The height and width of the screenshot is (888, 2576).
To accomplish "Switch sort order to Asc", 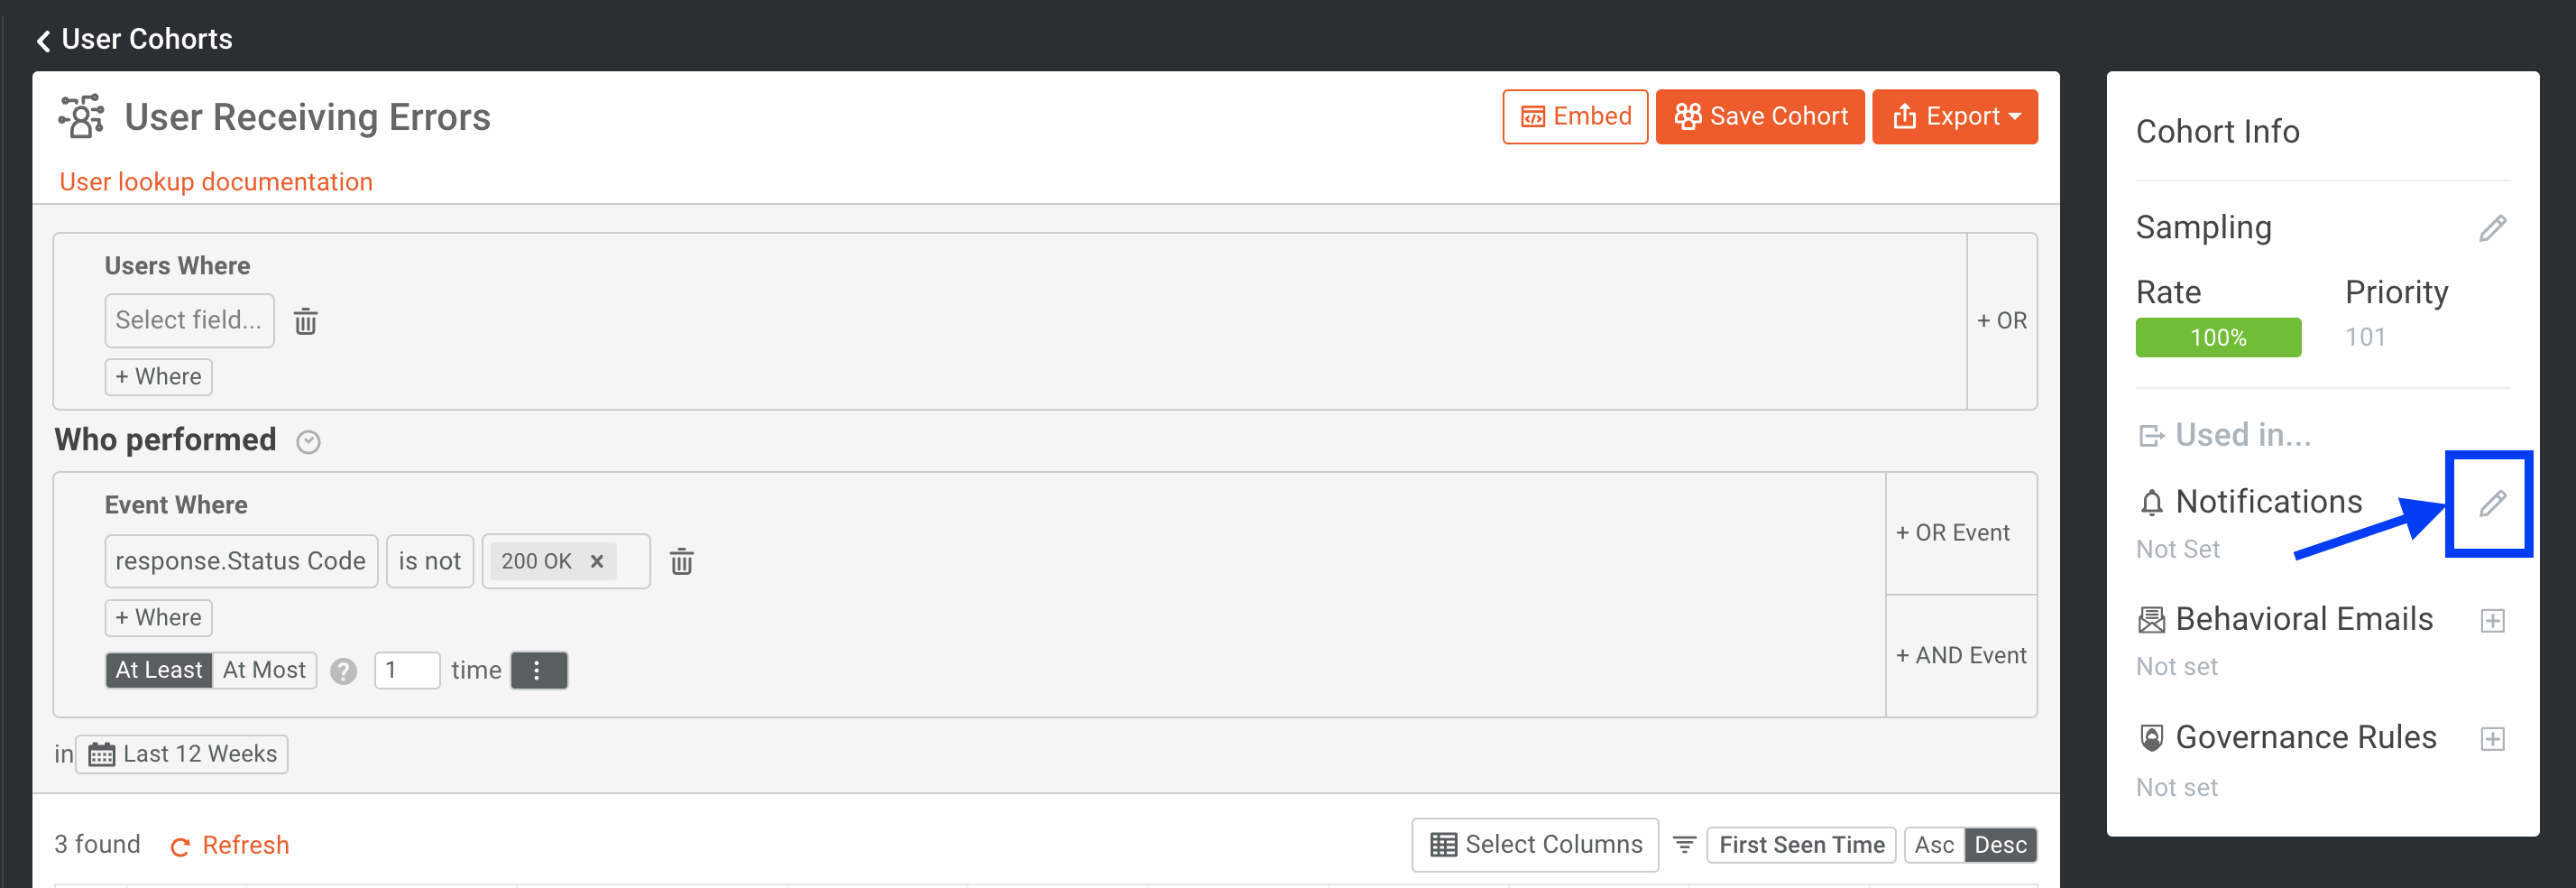I will [1933, 845].
